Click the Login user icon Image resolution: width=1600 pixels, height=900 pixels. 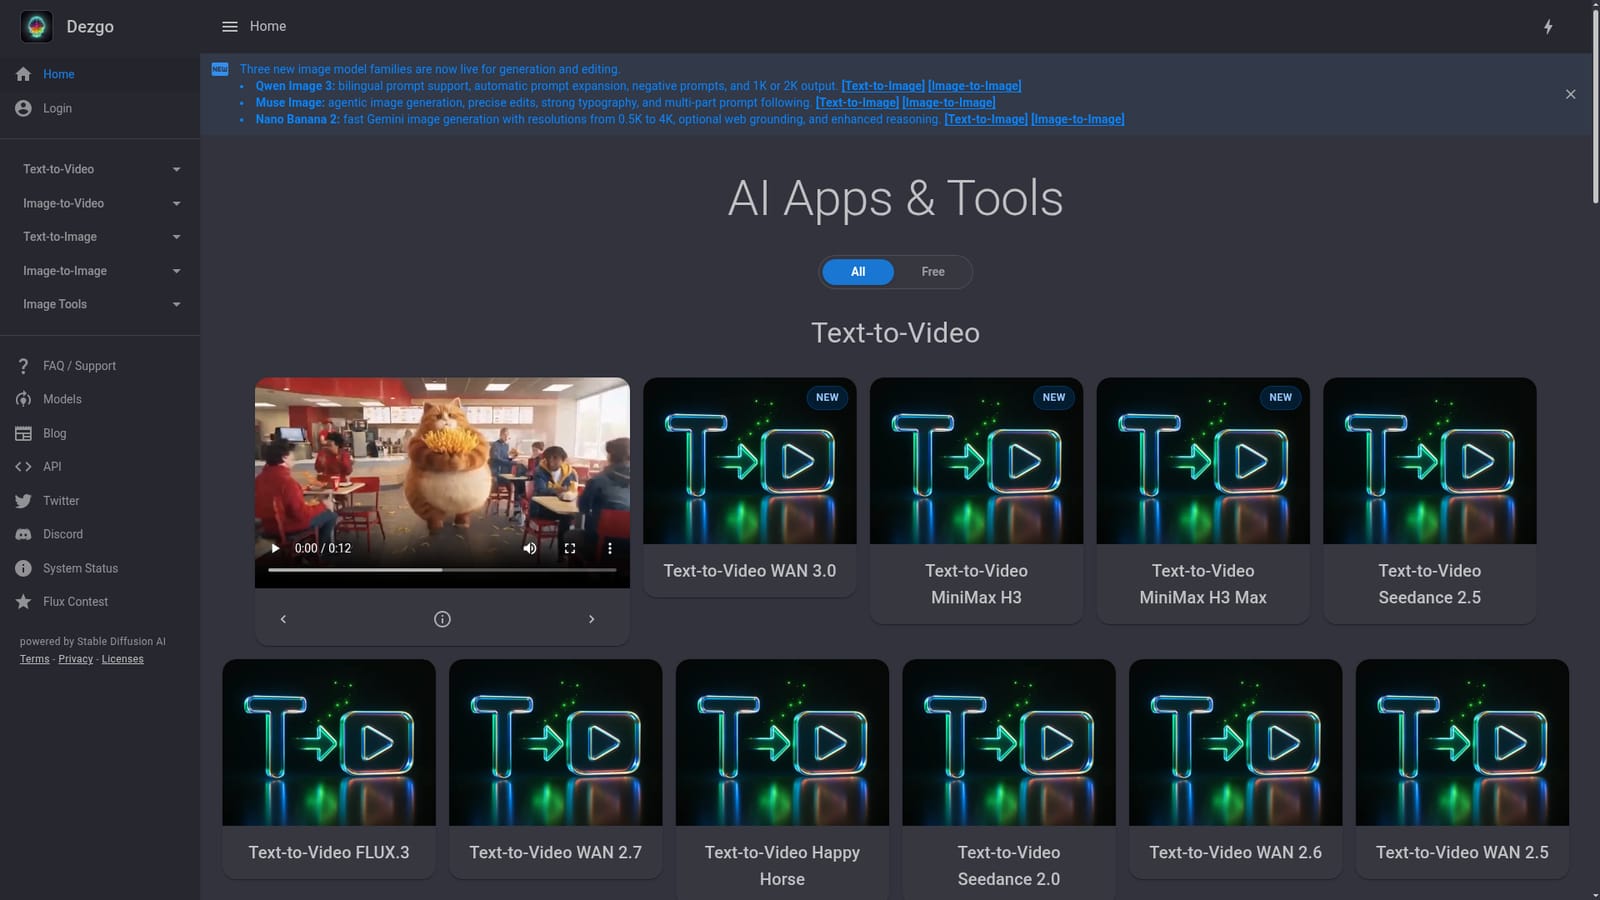click(x=24, y=108)
